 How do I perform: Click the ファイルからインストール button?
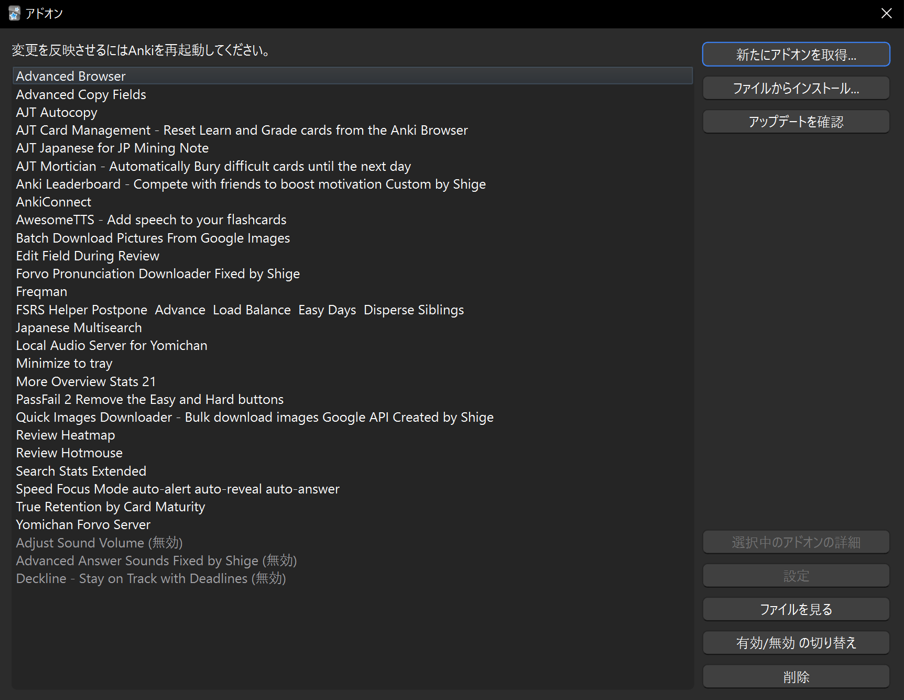tap(795, 88)
